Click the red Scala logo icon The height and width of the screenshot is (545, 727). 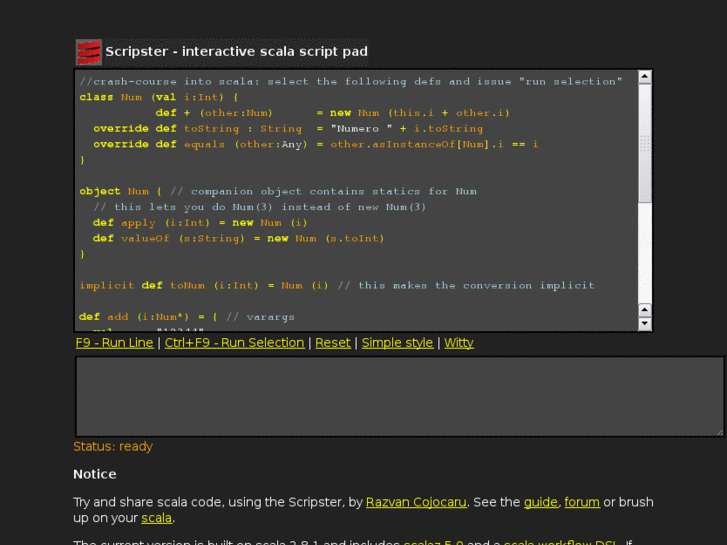coord(89,52)
